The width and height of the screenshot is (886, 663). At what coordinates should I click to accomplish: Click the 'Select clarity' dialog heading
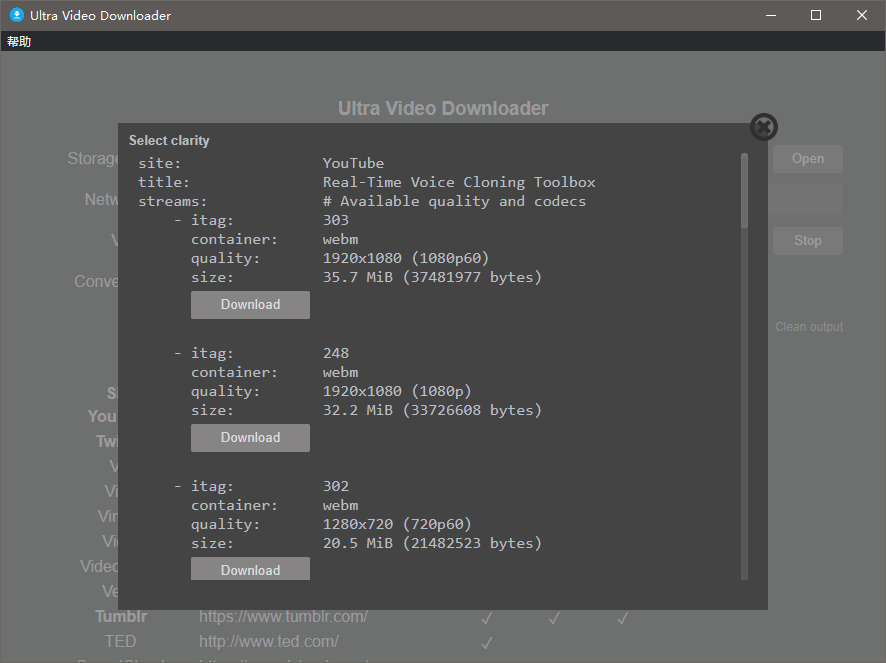tap(169, 141)
